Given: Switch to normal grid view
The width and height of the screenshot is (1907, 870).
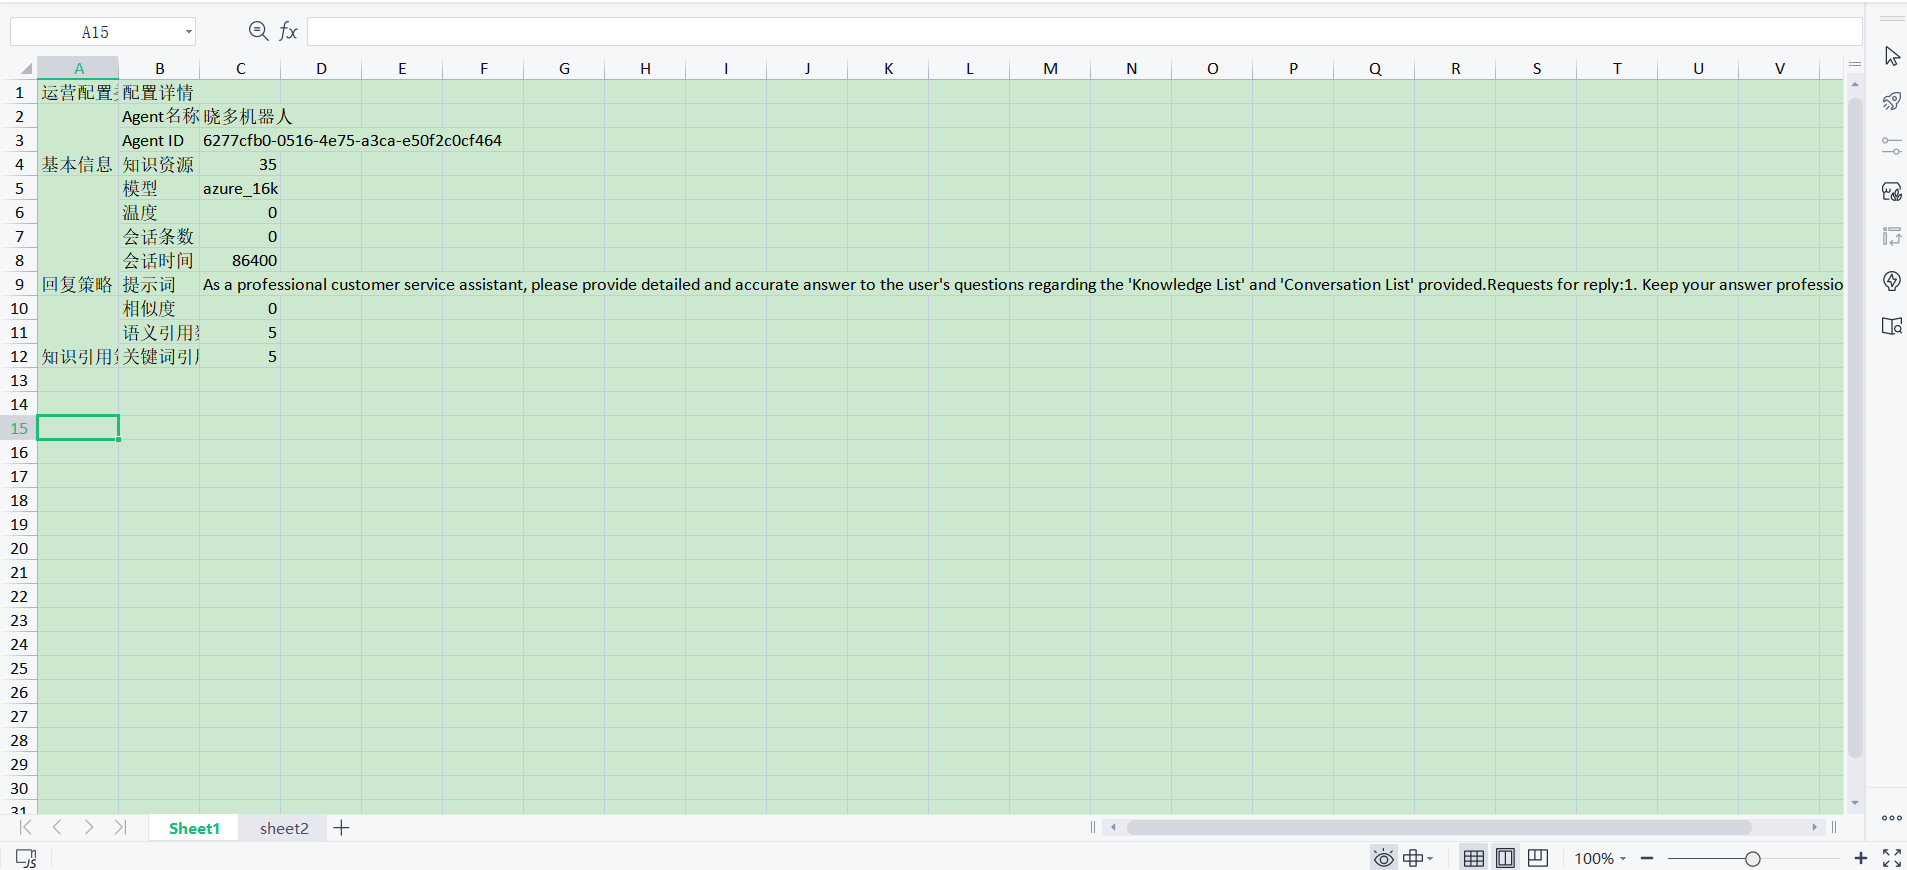Looking at the screenshot, I should 1473,858.
